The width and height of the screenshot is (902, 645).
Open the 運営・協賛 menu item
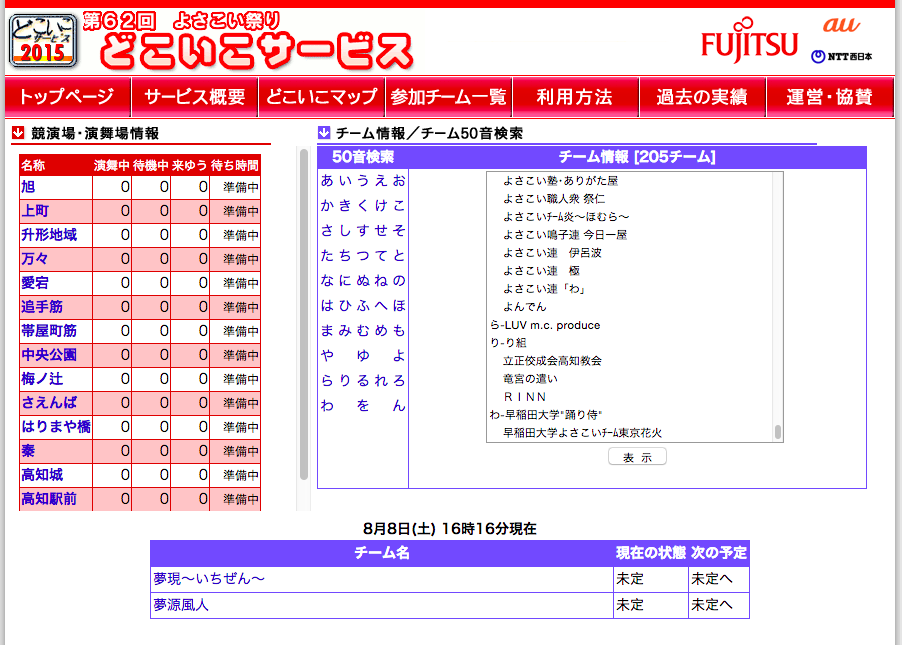830,97
